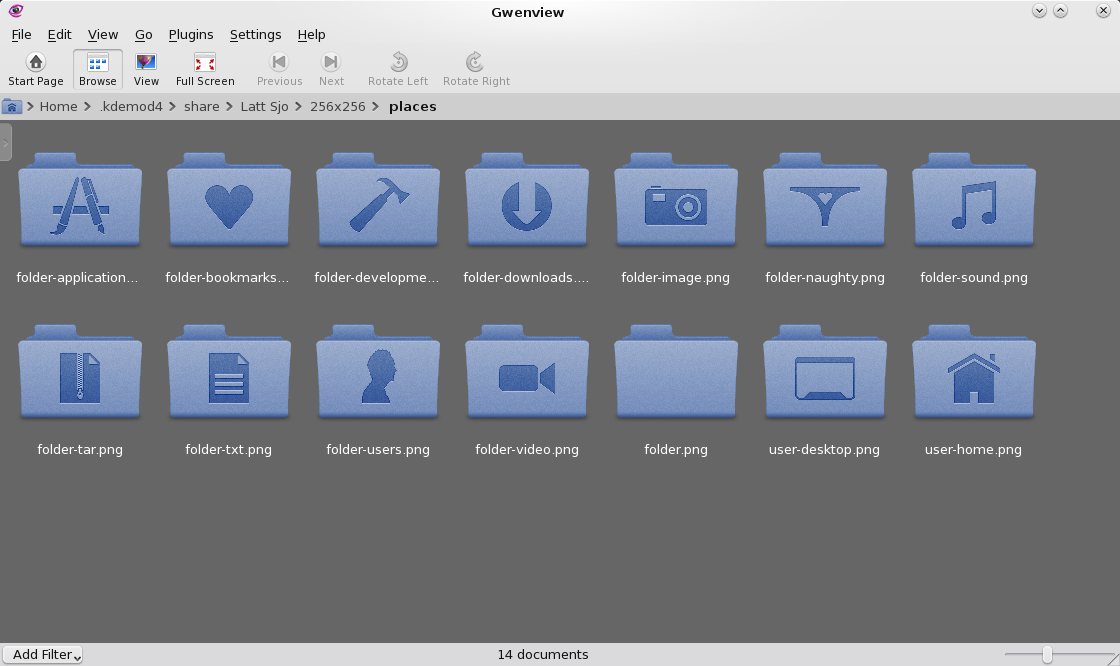The width and height of the screenshot is (1120, 666).
Task: Select the folder-sound music note thumbnail
Action: pos(974,200)
